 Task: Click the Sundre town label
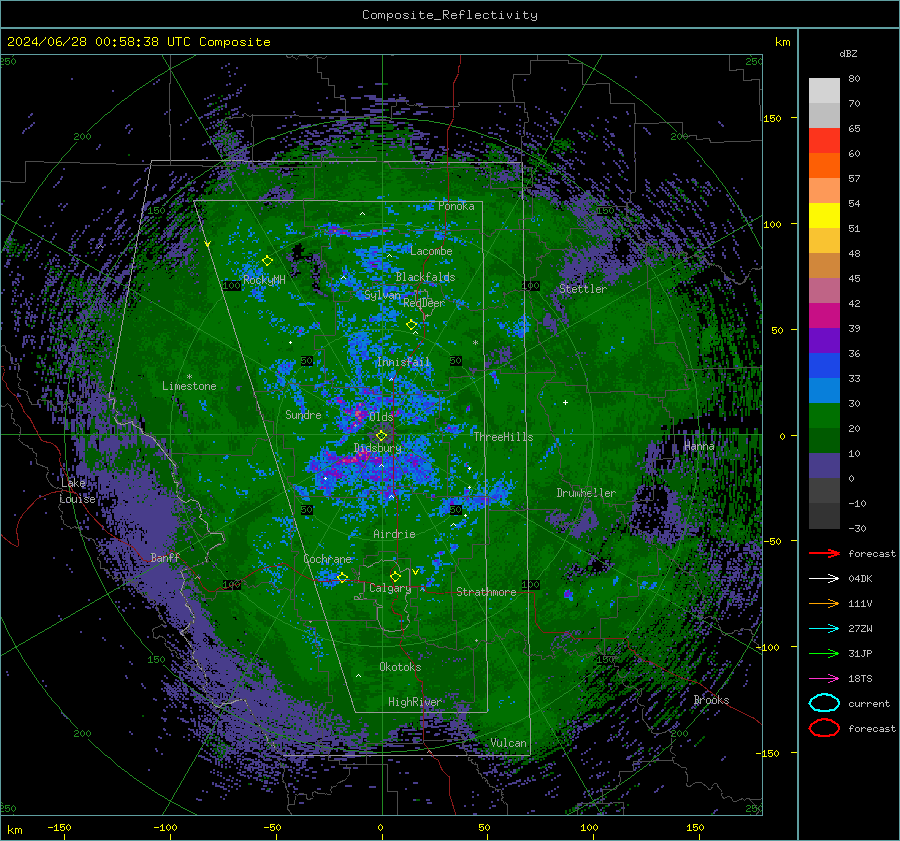coord(303,415)
